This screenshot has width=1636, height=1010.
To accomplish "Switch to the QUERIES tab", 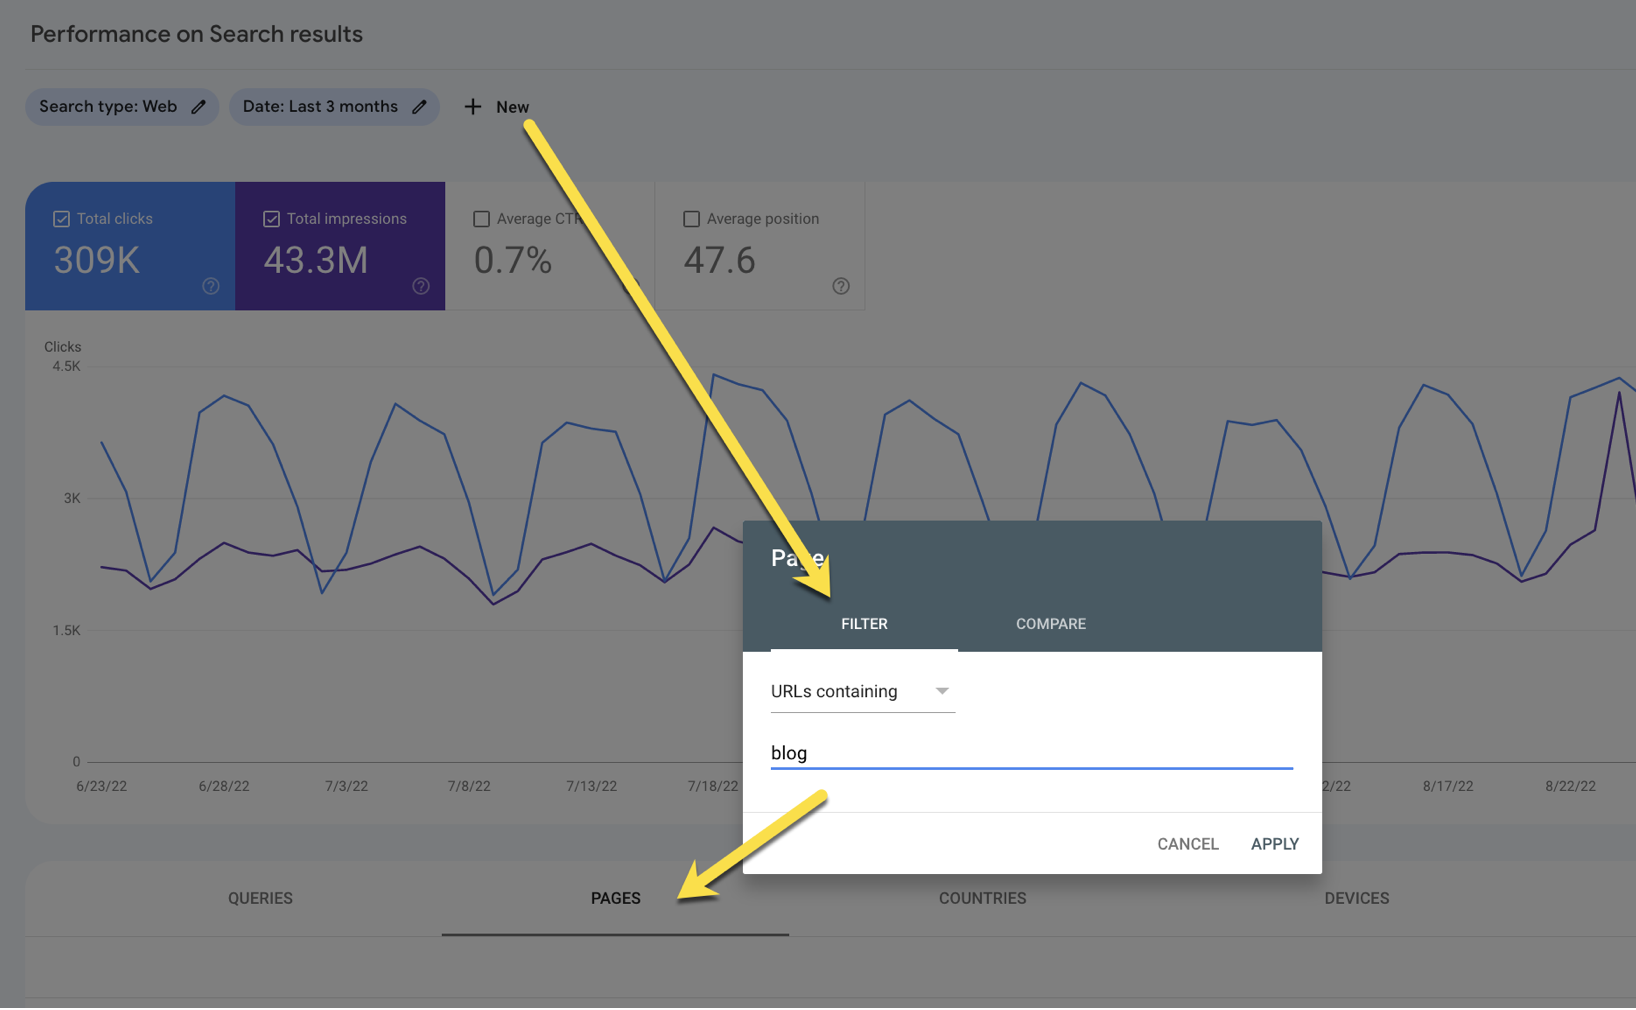I will click(x=260, y=898).
